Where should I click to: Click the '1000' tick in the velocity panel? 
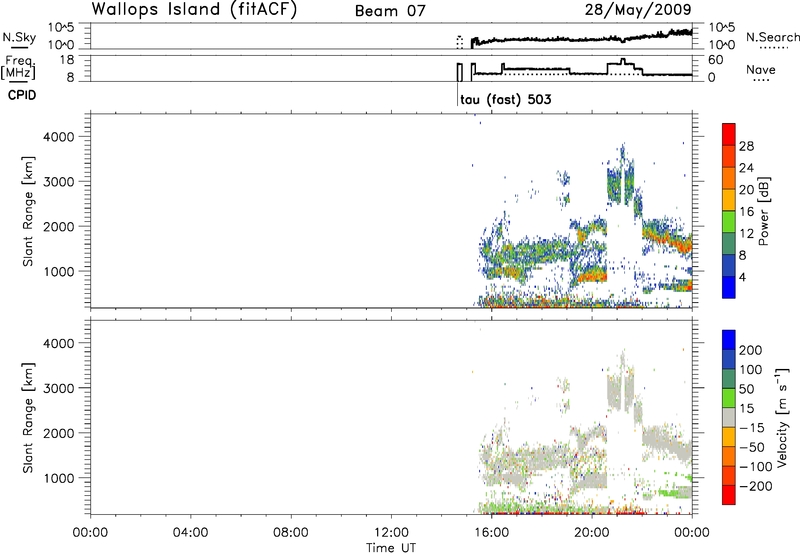click(59, 478)
